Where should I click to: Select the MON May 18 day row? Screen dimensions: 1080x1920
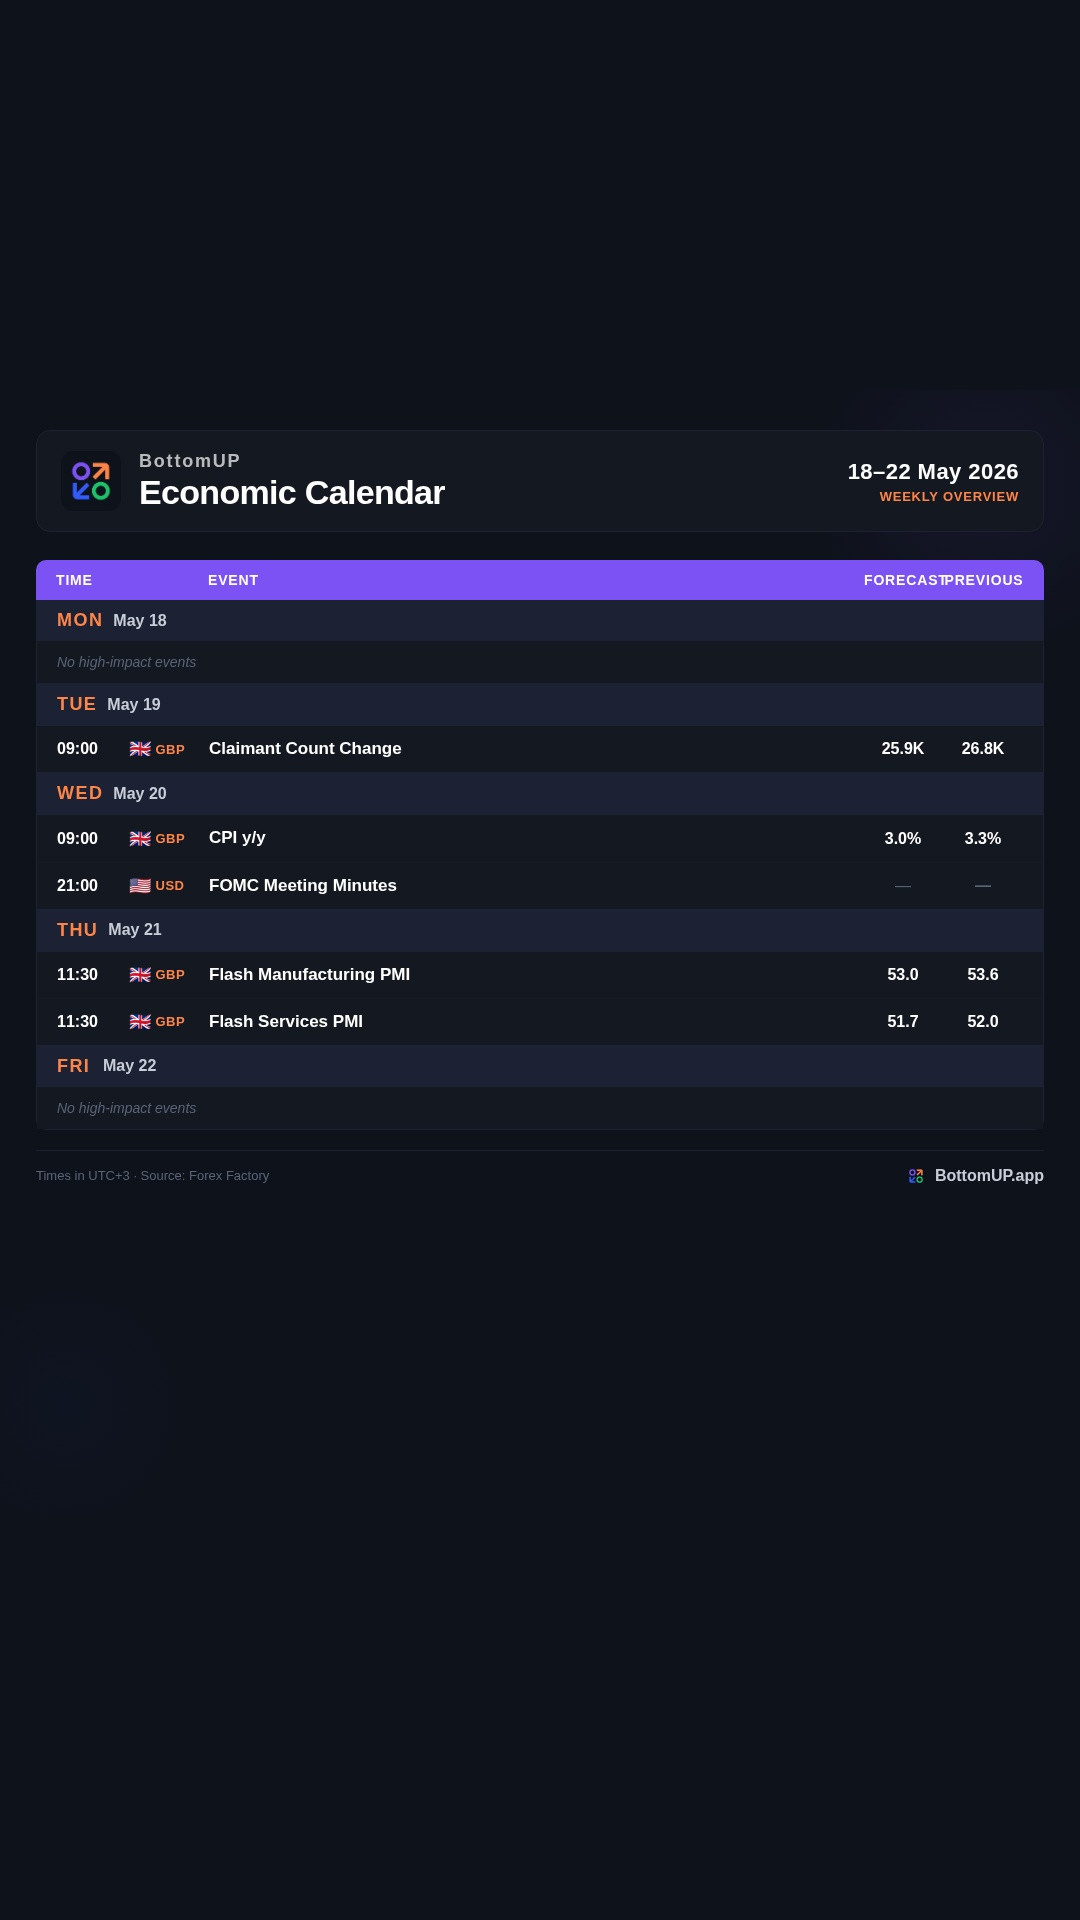540,621
